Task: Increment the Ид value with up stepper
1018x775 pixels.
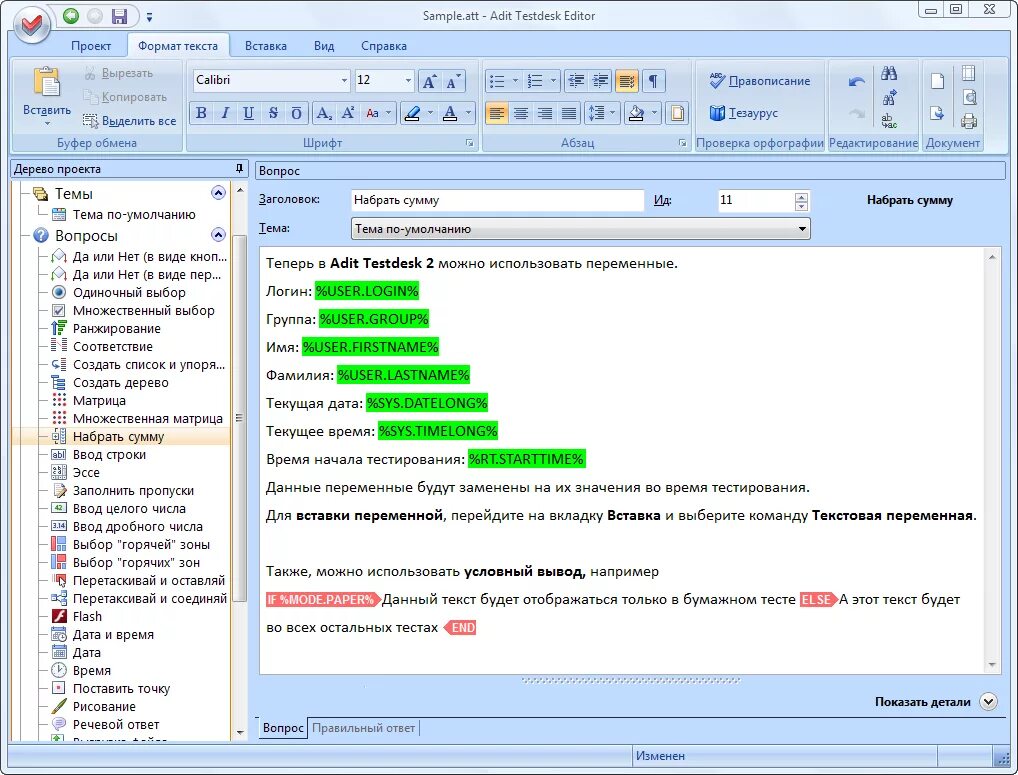Action: coord(801,195)
